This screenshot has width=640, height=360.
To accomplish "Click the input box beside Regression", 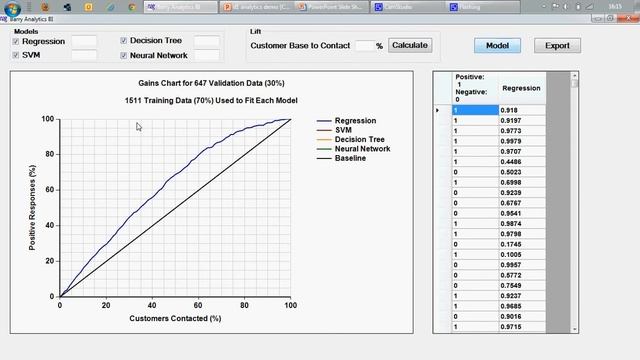I will tap(84, 41).
